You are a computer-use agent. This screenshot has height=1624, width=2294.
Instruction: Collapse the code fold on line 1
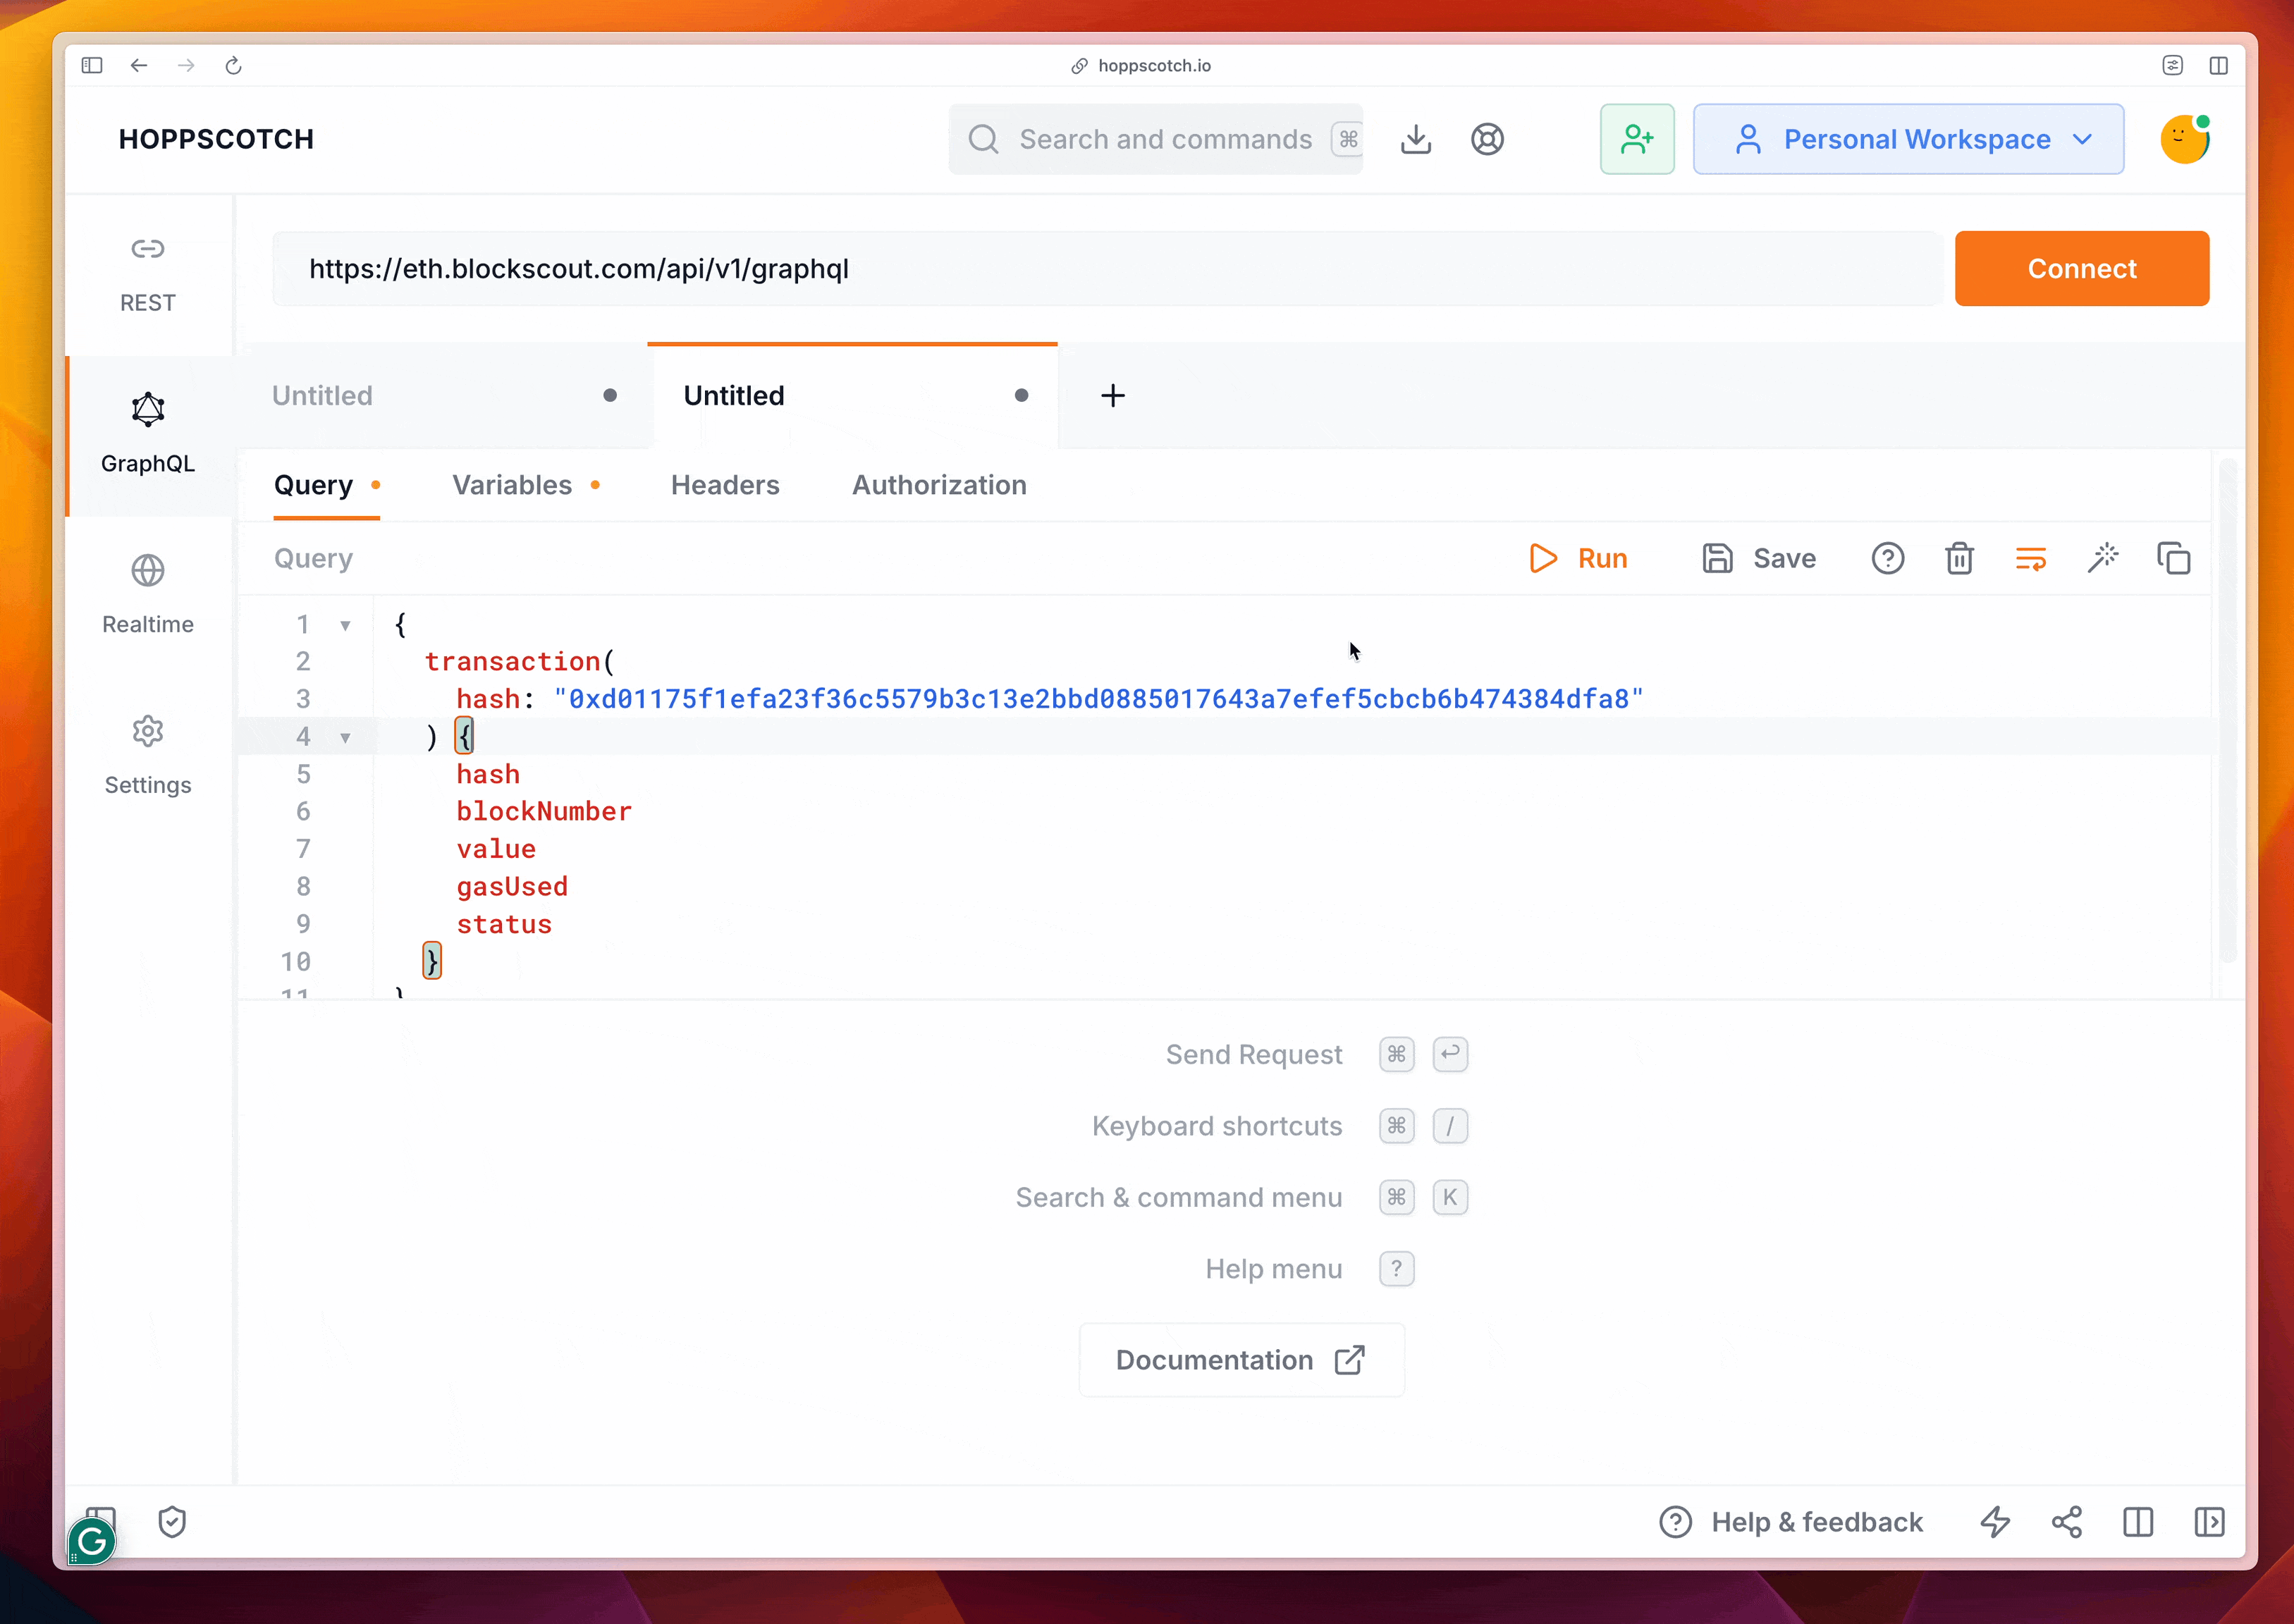[345, 625]
